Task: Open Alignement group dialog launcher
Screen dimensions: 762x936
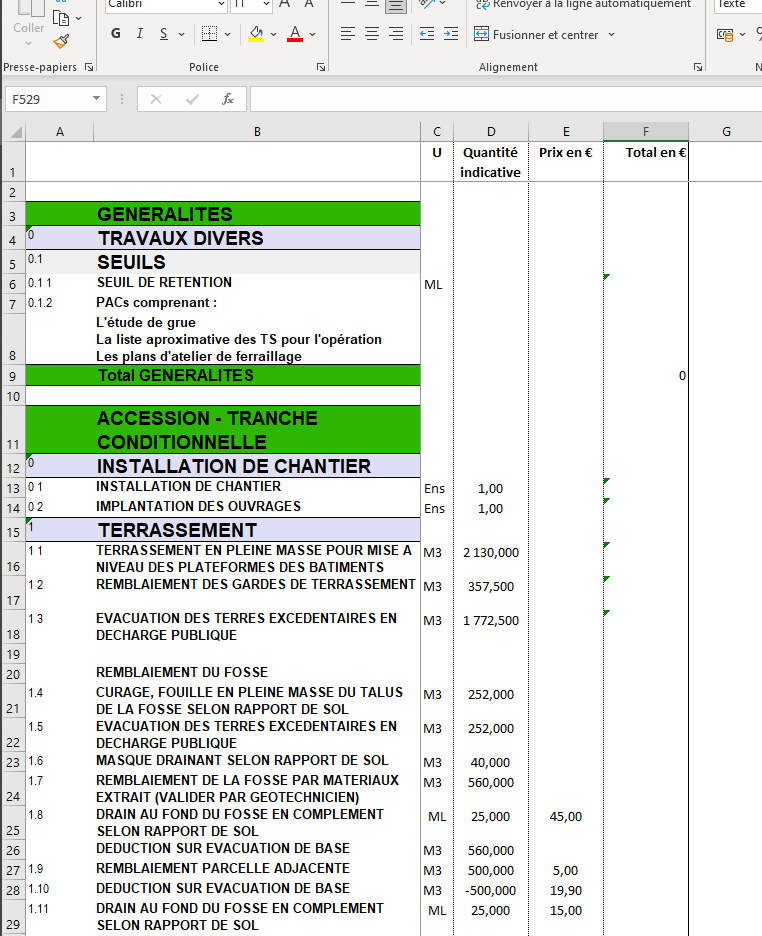Action: tap(698, 67)
